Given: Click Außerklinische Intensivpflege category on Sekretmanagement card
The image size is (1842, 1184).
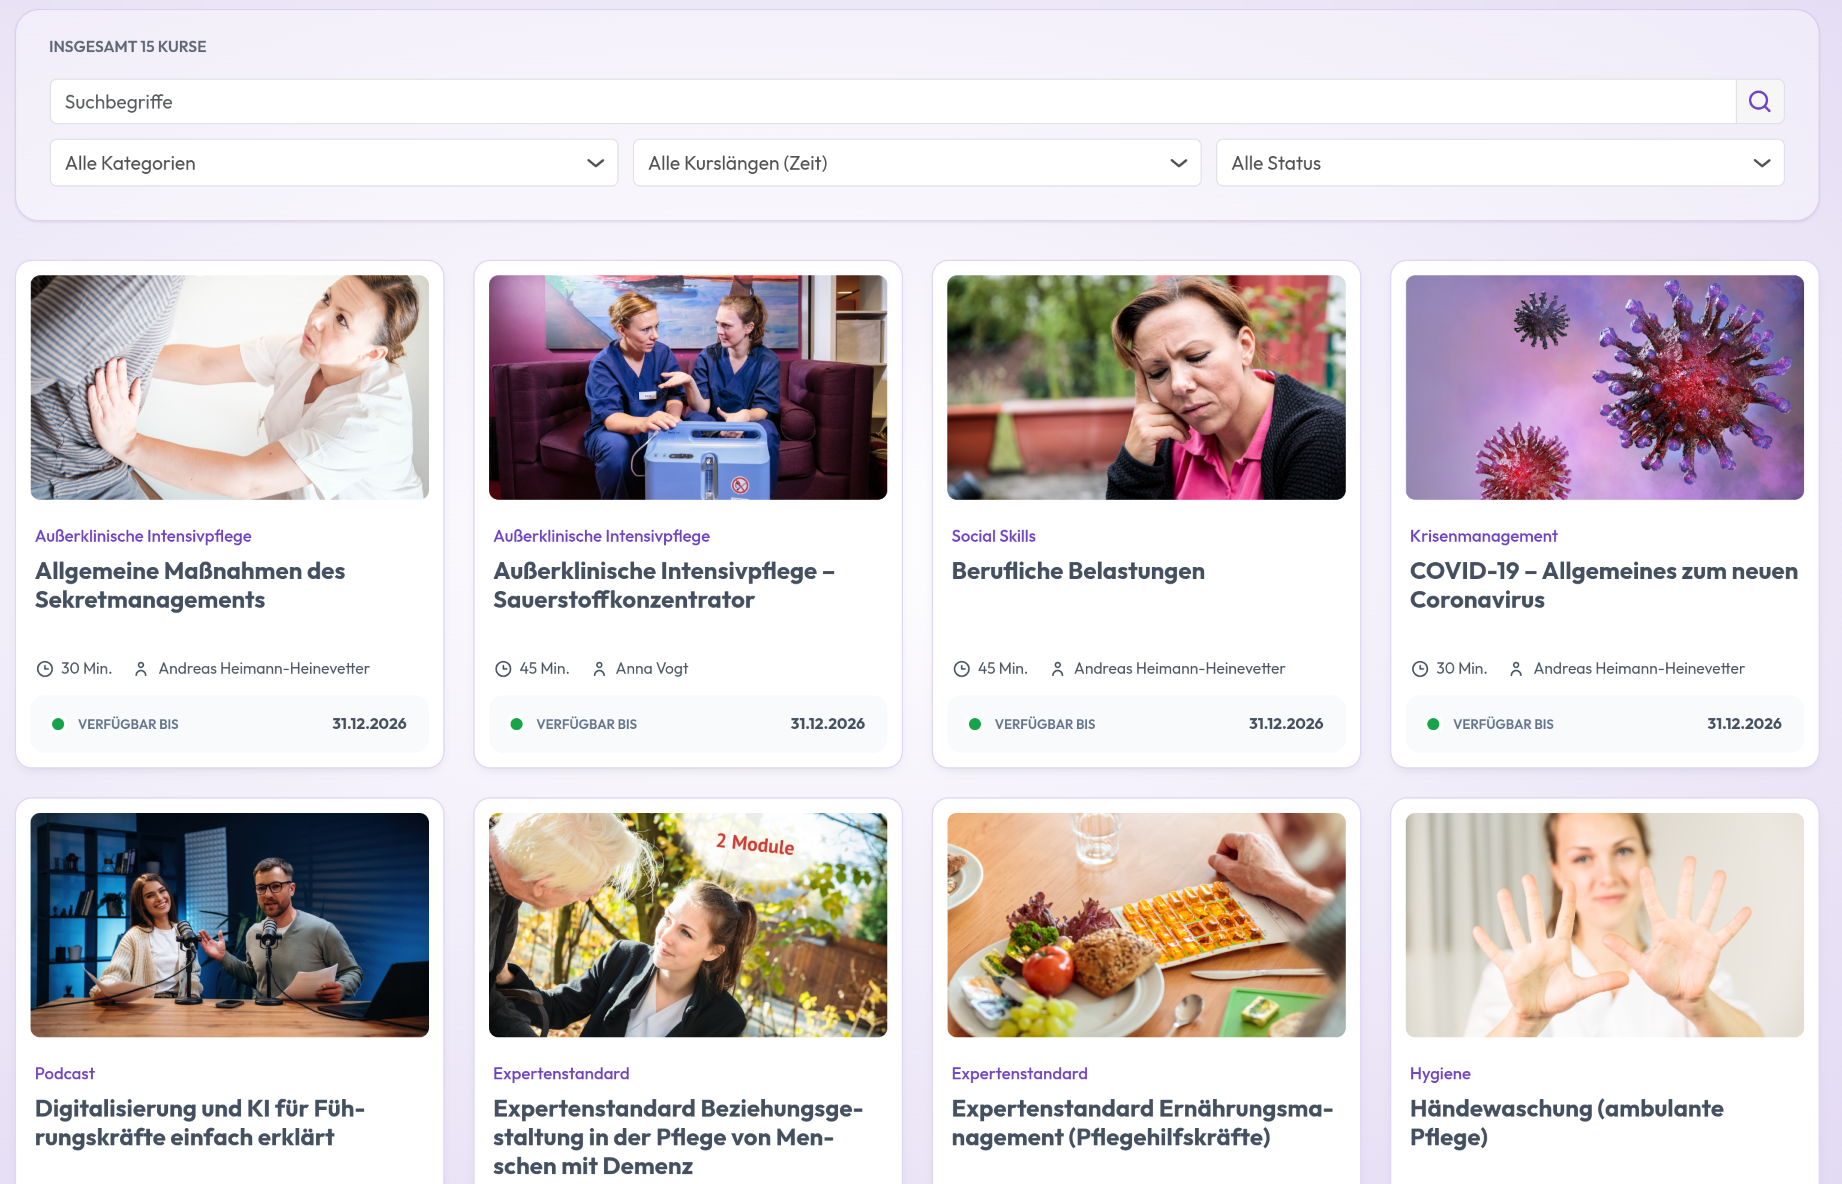Looking at the screenshot, I should [x=143, y=536].
